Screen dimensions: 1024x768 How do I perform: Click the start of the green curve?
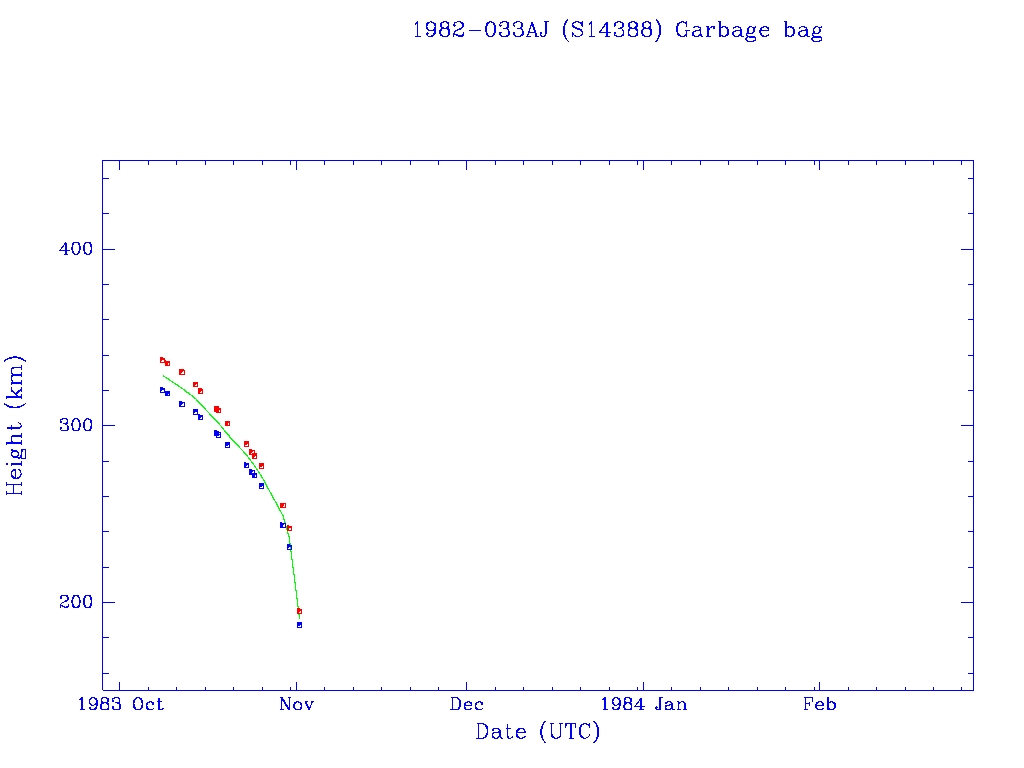point(163,375)
